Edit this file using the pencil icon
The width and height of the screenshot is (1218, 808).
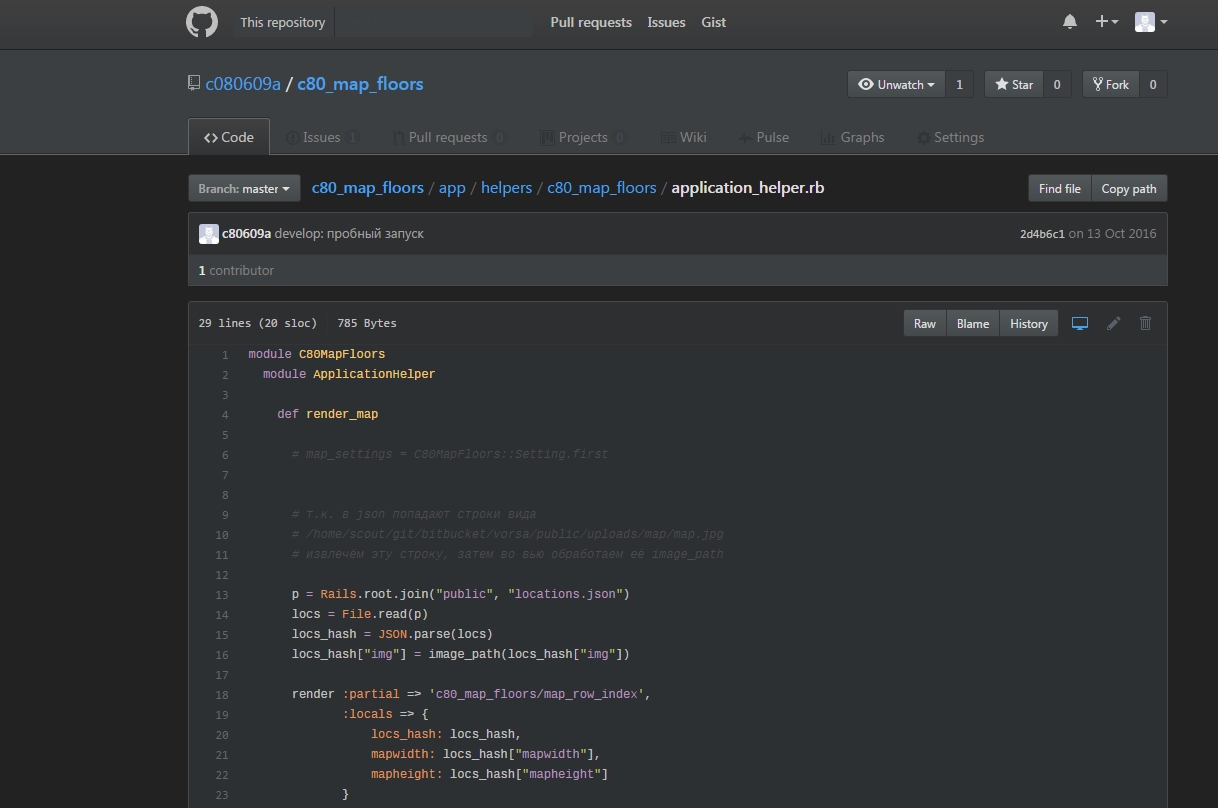coord(1113,323)
